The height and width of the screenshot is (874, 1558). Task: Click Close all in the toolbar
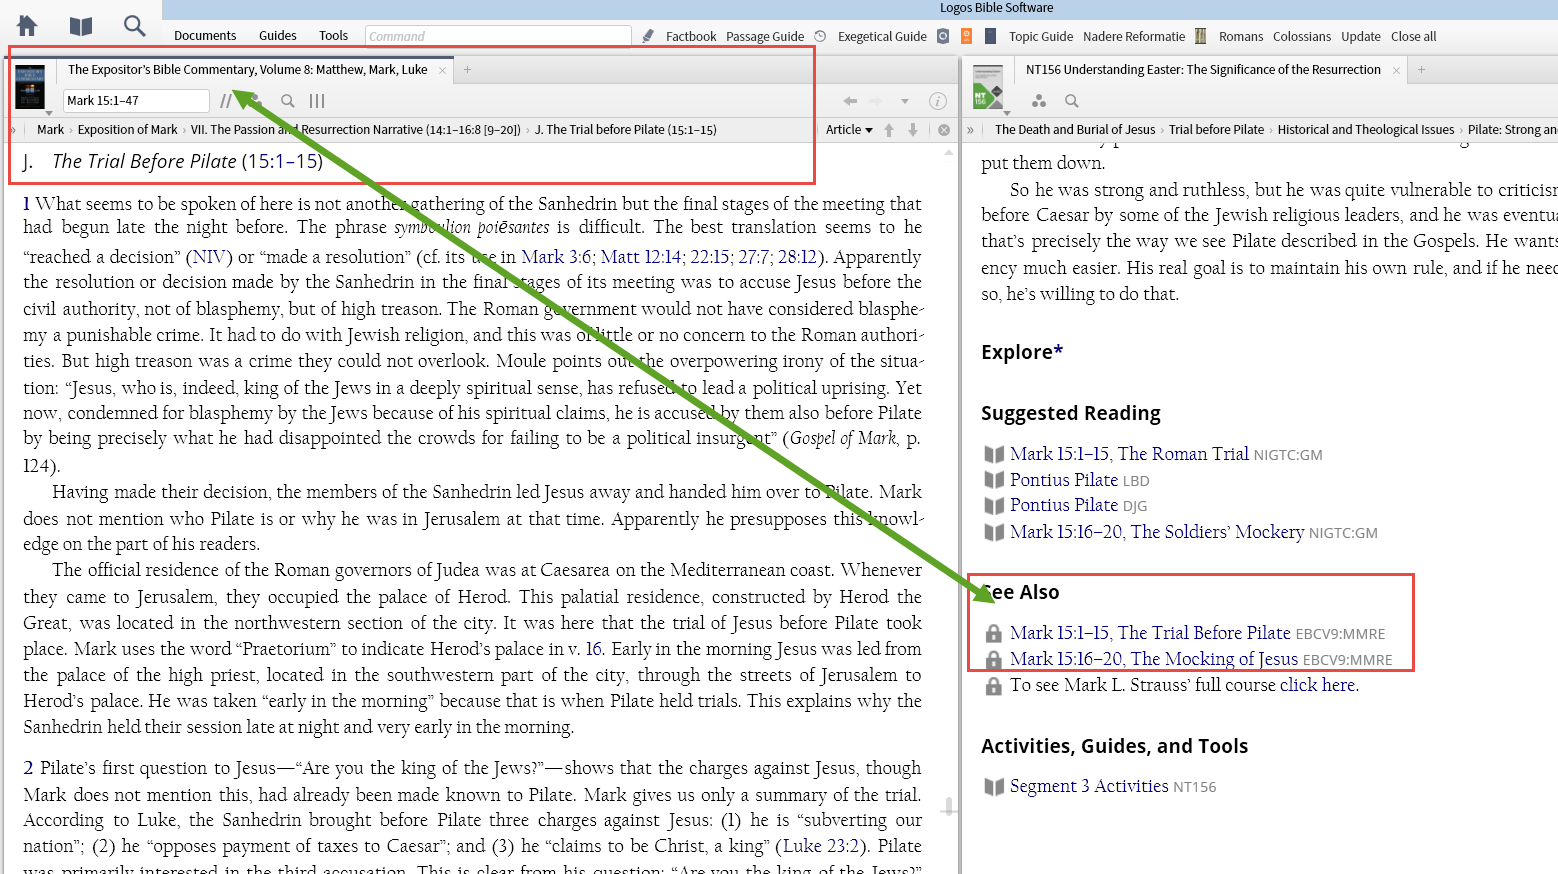pyautogui.click(x=1414, y=37)
